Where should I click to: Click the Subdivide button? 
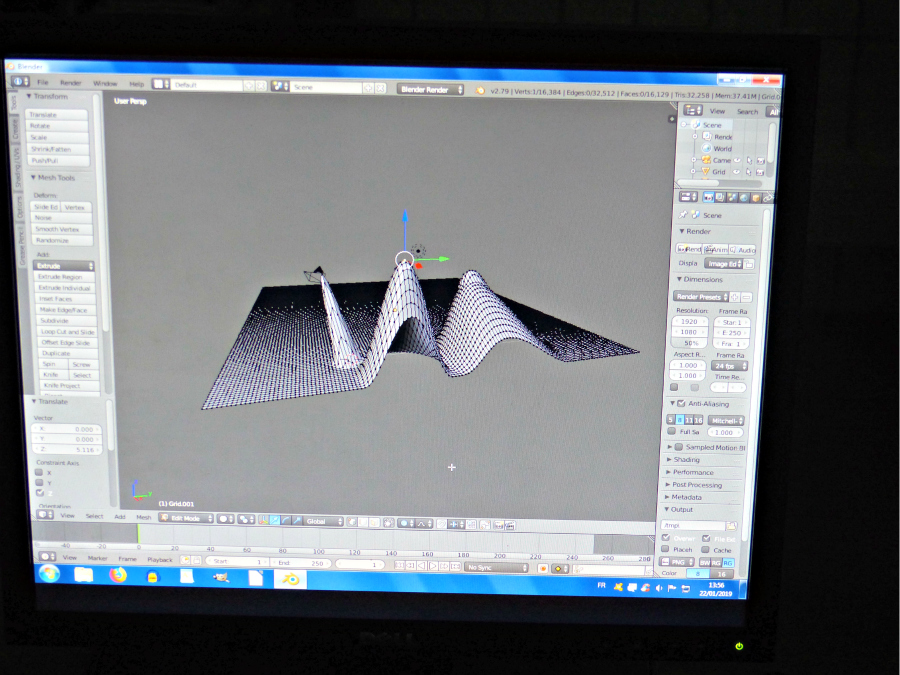(56, 321)
